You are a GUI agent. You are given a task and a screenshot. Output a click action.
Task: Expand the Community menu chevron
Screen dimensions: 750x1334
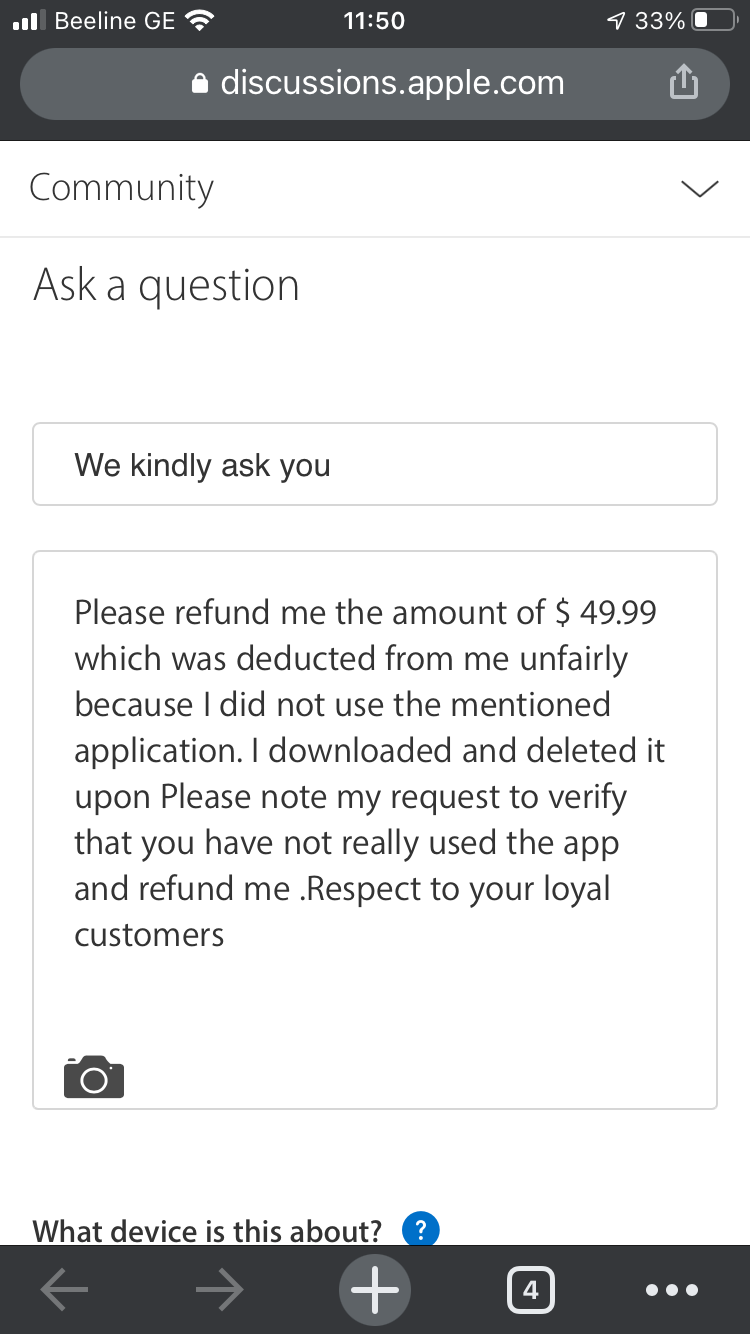pyautogui.click(x=699, y=189)
